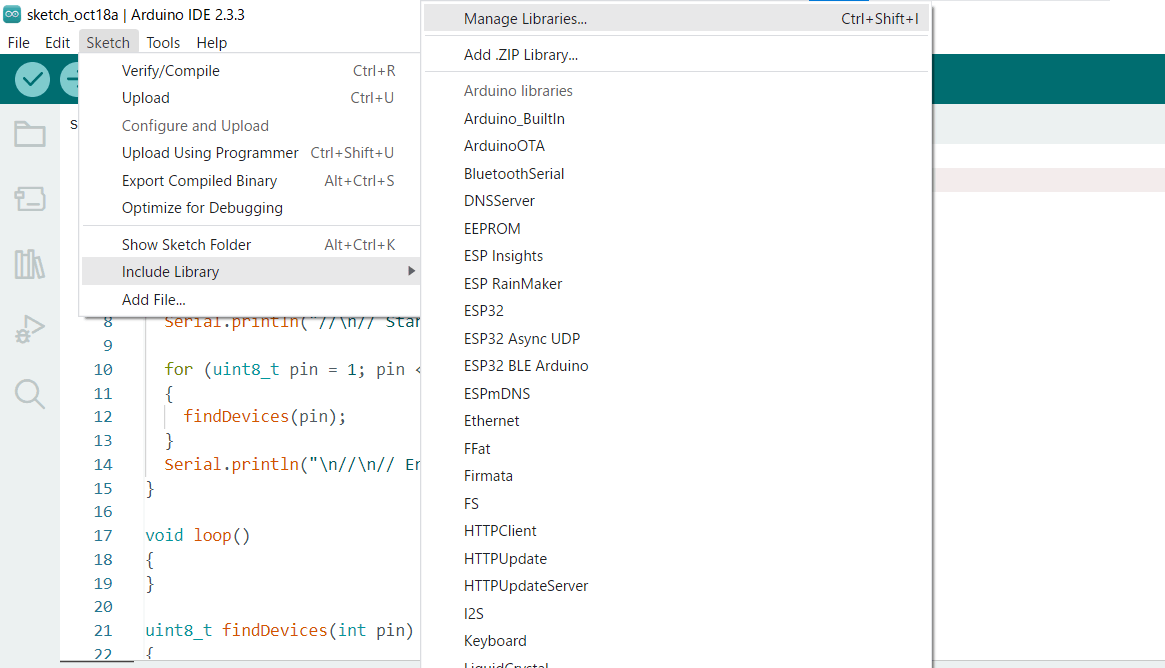
Task: Close the open Sketch menu
Action: [108, 42]
